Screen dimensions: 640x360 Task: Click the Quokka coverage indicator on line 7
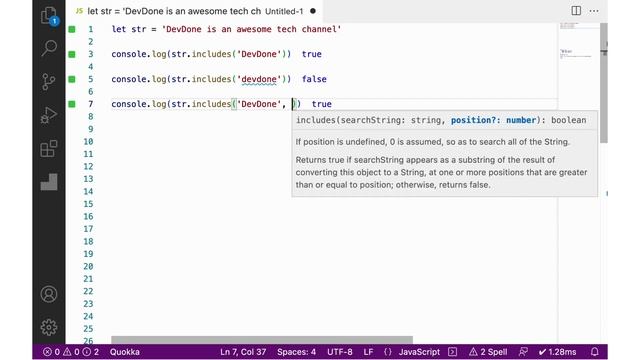[x=72, y=104]
